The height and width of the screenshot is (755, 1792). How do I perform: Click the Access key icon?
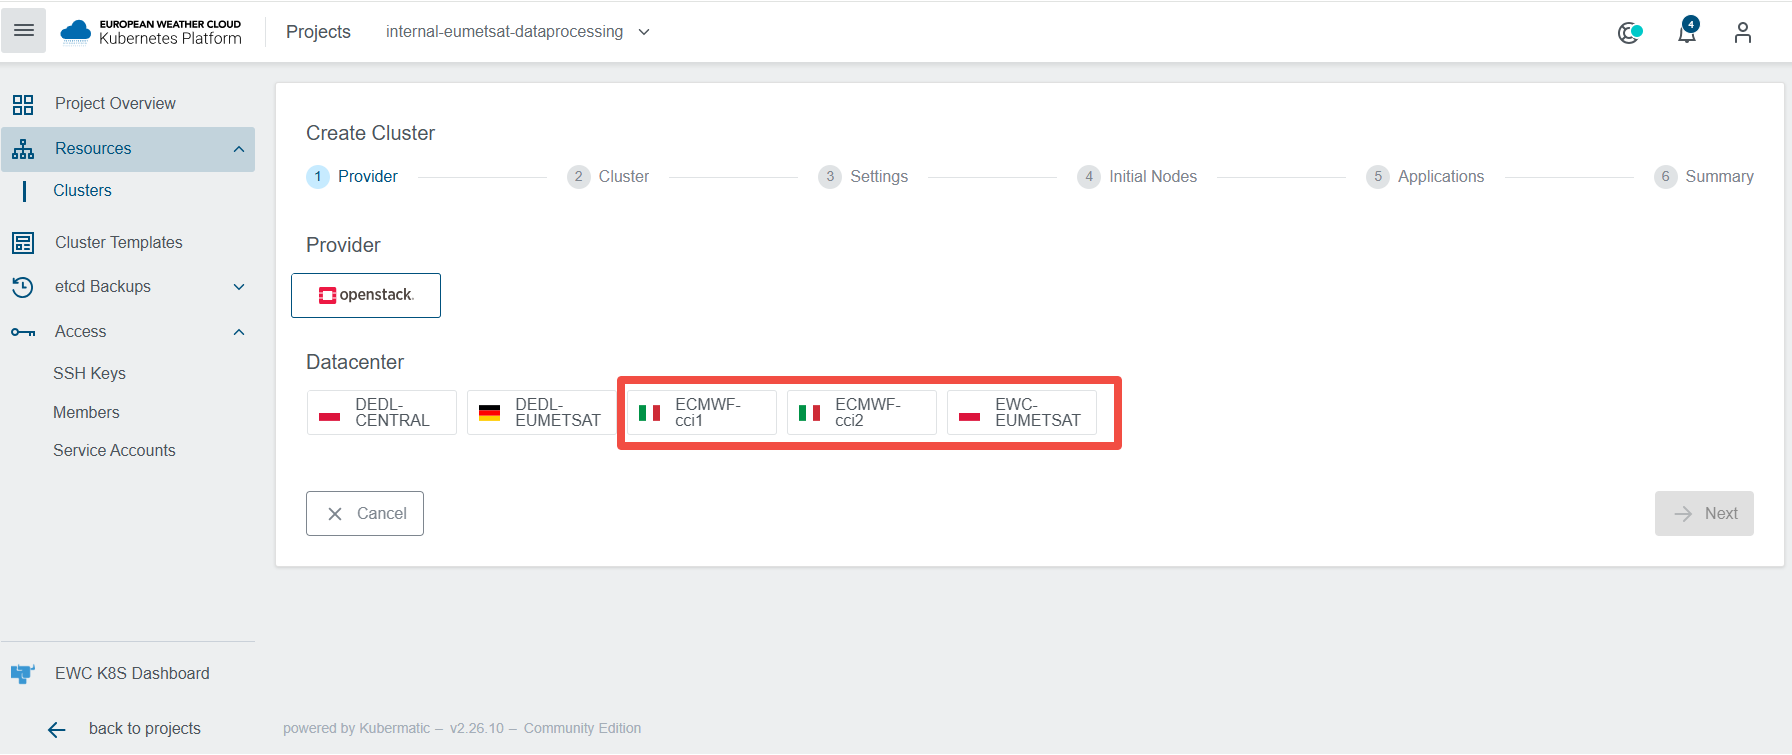23,332
